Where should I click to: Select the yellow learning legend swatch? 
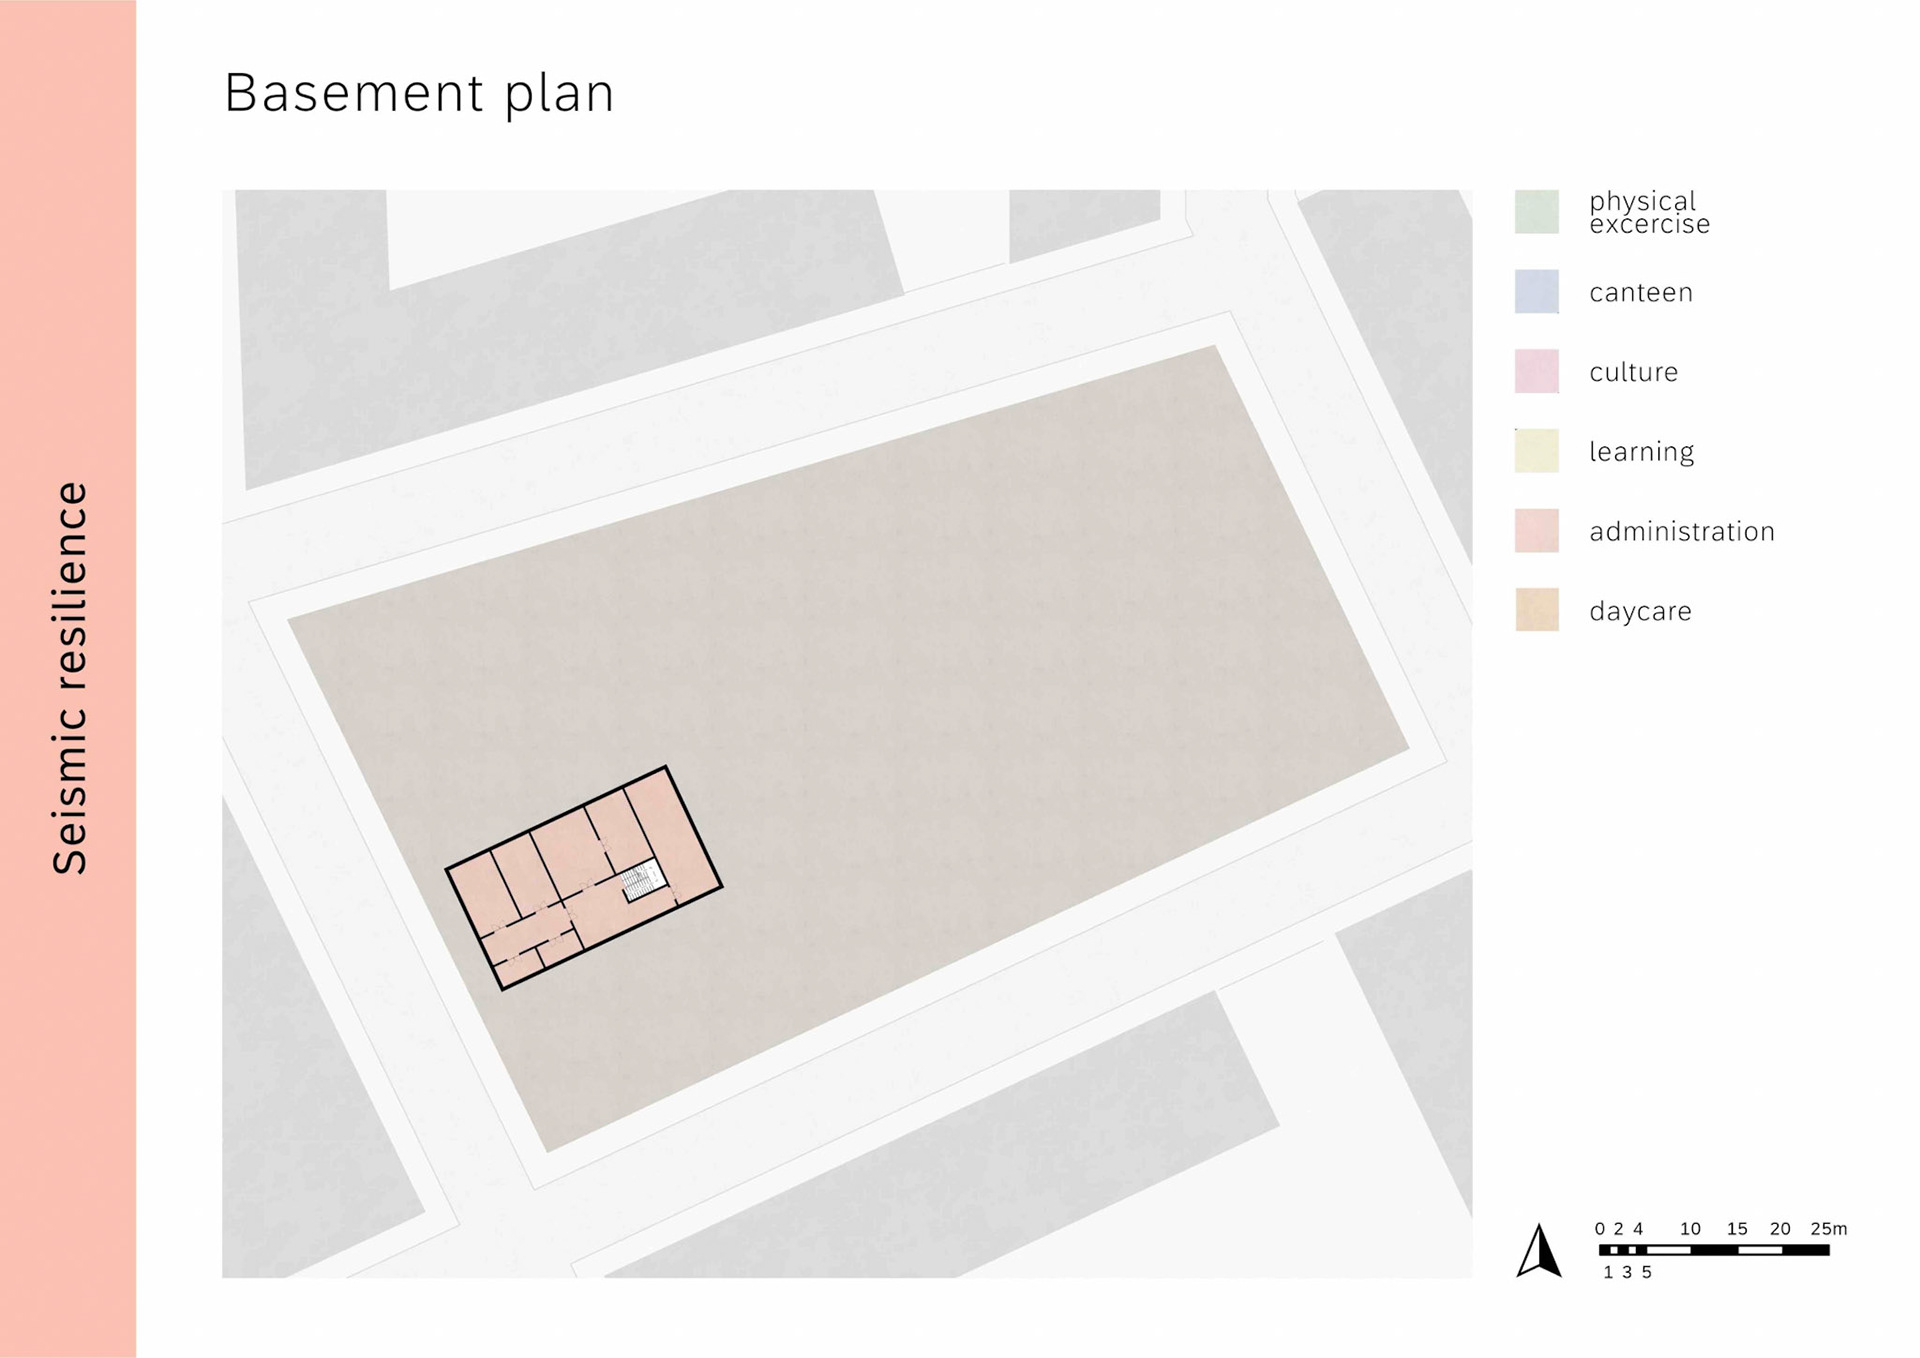click(1537, 451)
